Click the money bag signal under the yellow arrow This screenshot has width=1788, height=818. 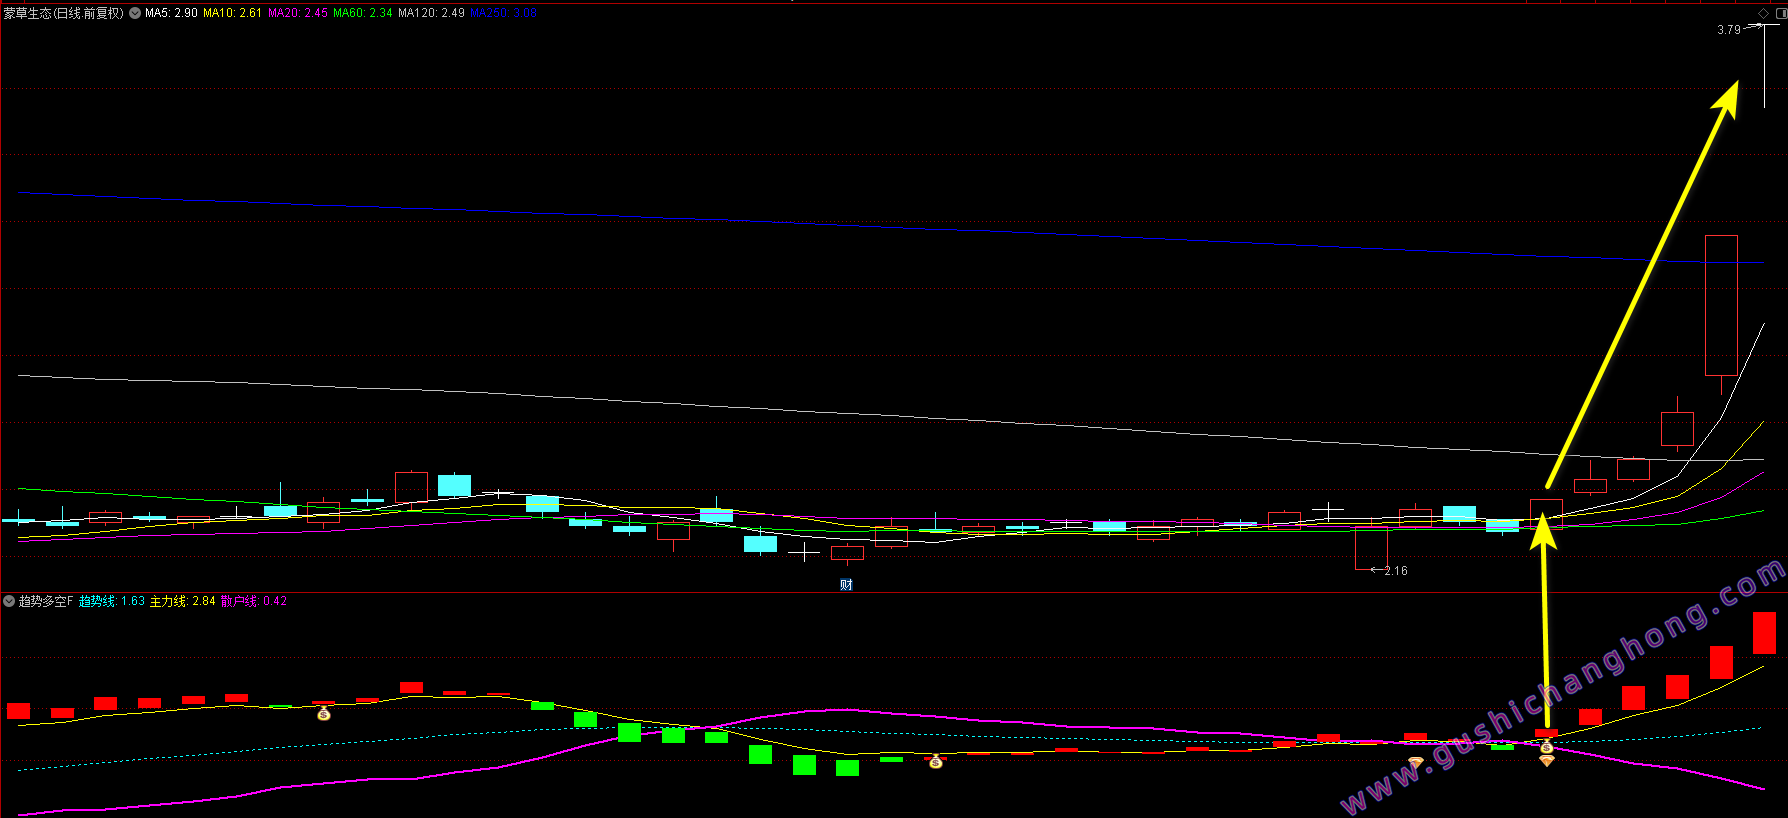coord(1546,747)
